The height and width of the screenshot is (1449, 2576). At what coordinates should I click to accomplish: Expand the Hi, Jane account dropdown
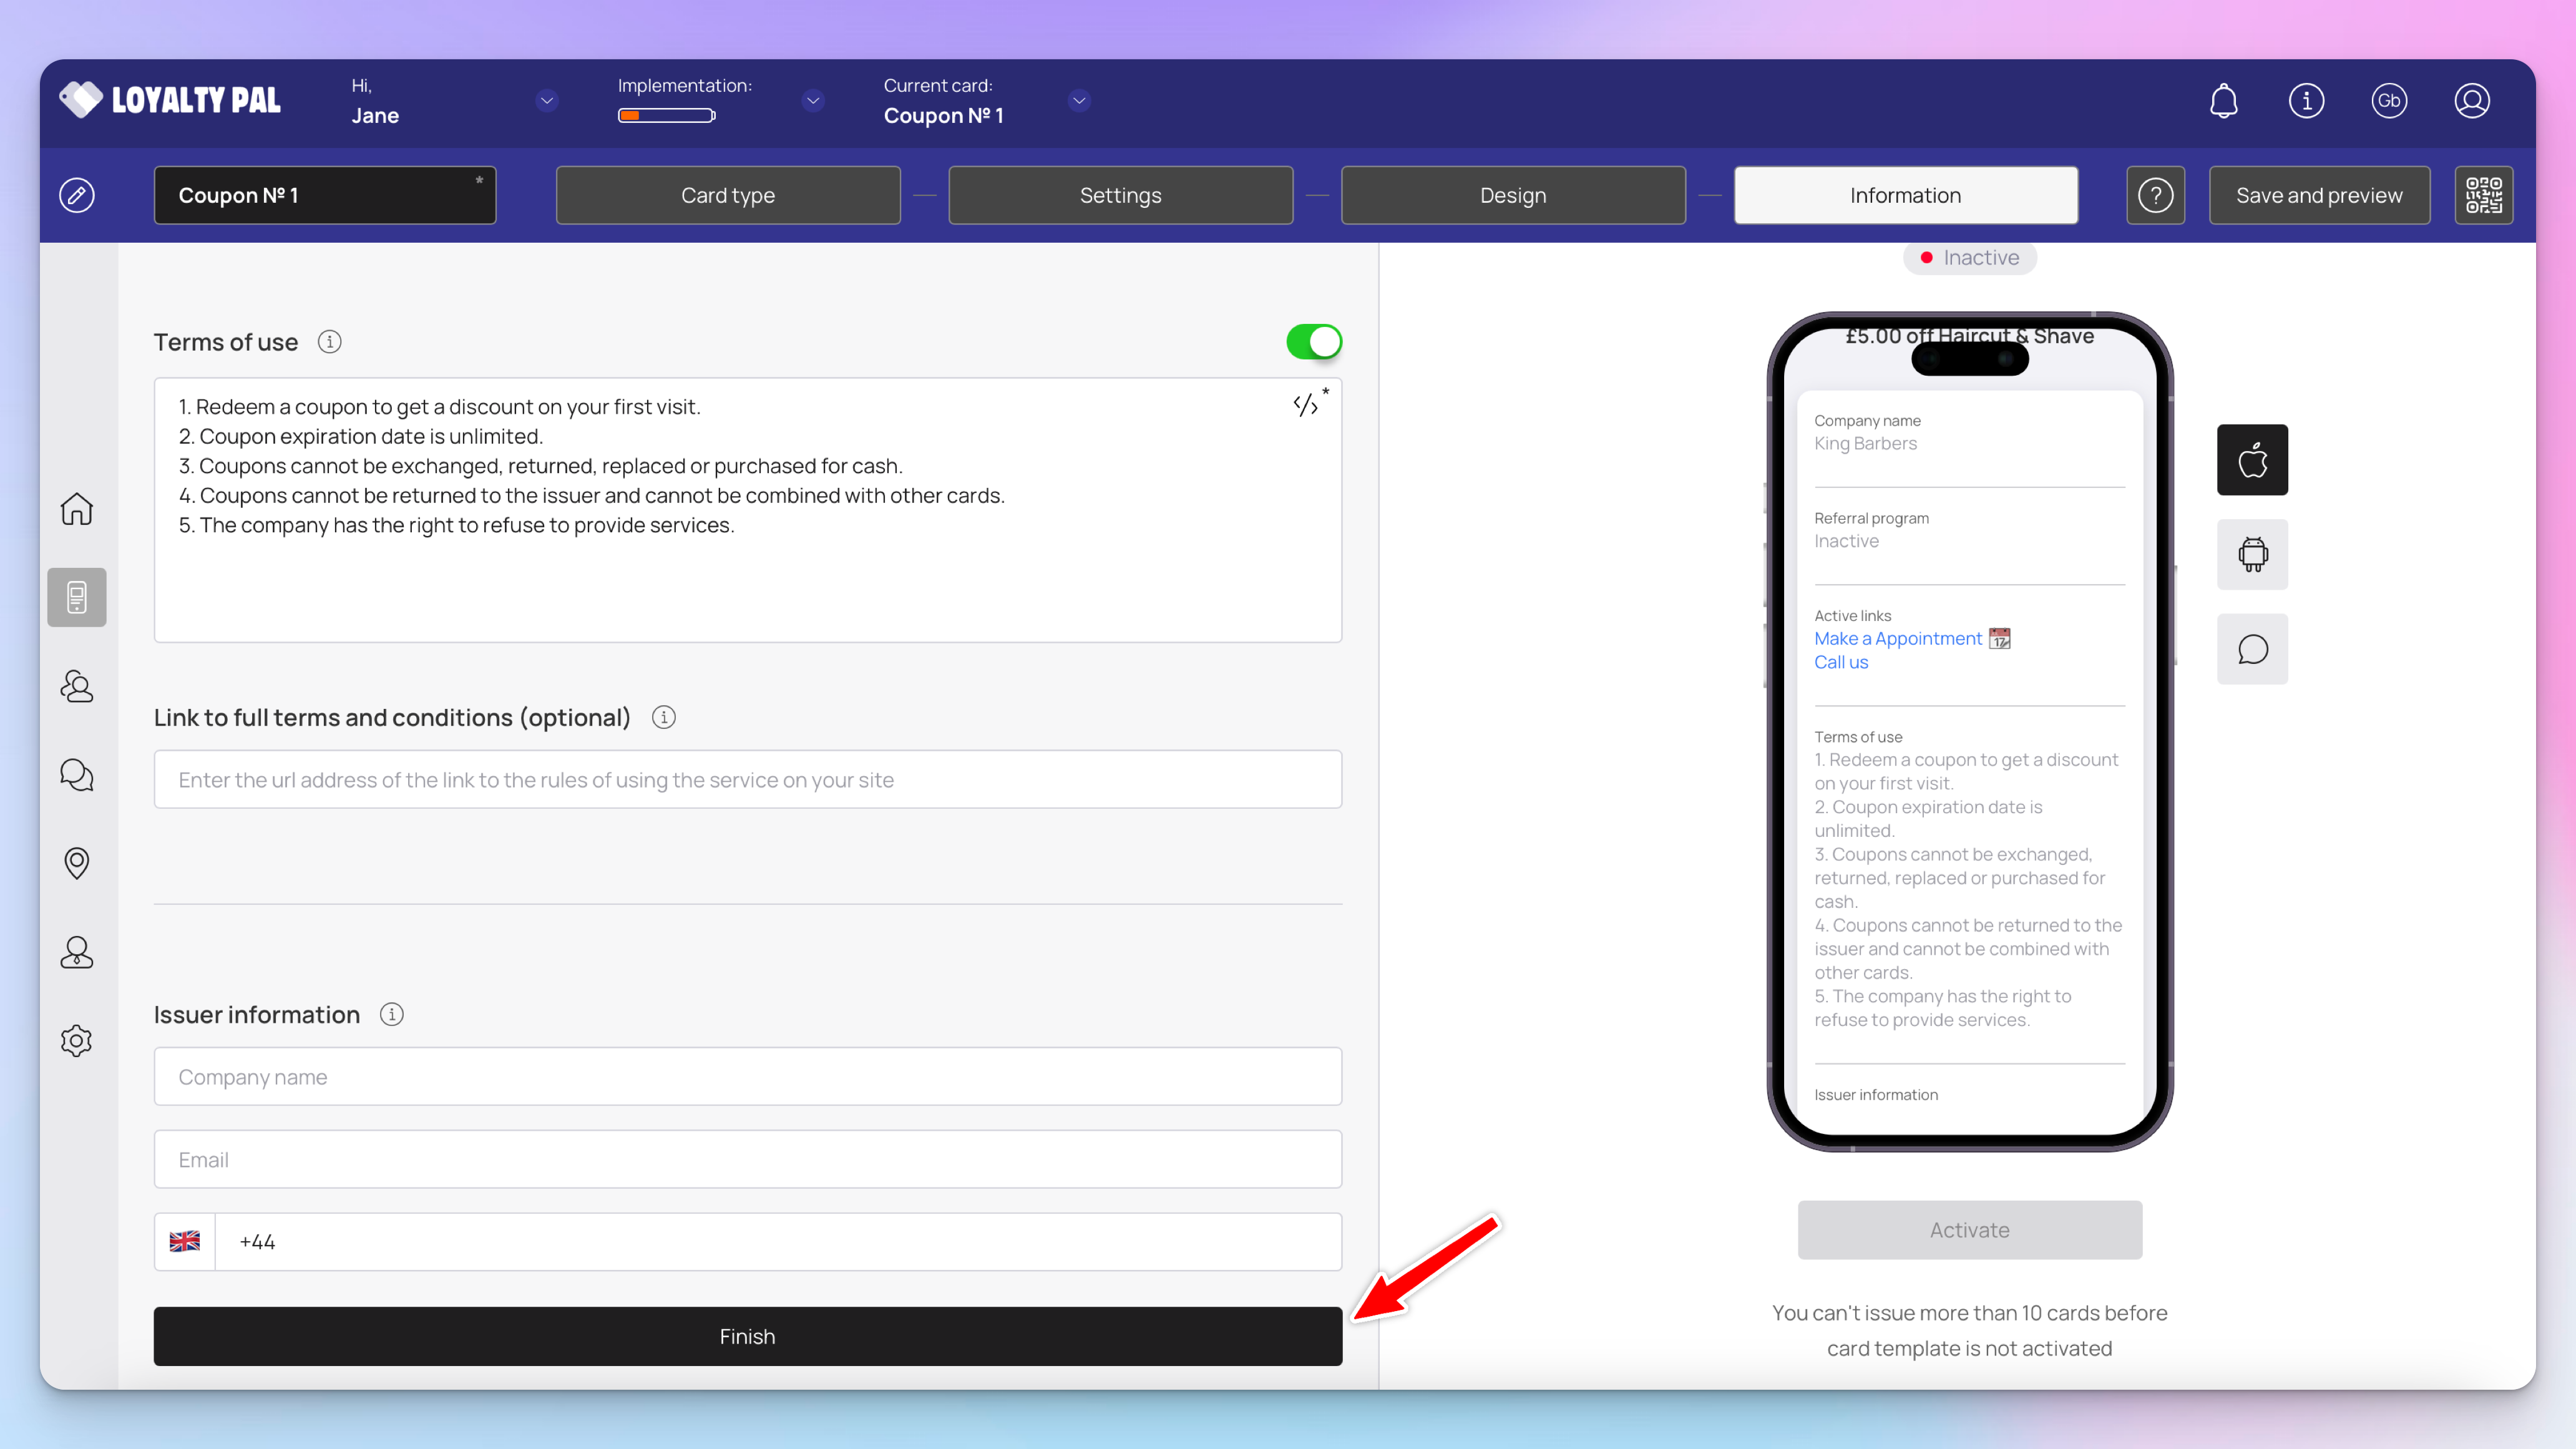pyautogui.click(x=546, y=101)
